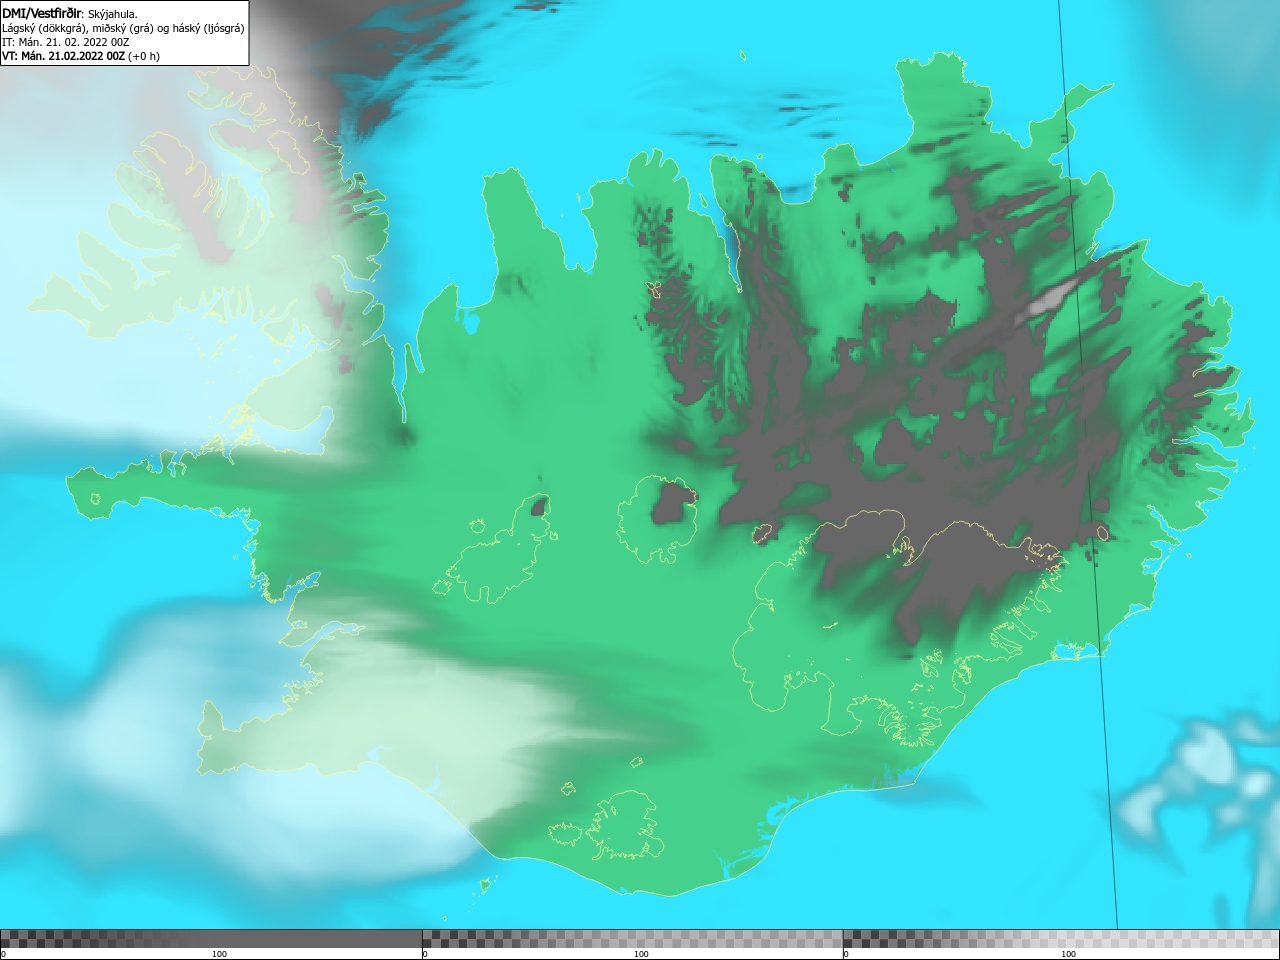Screen dimensions: 1280x960
Task: Select the 'IT: Mán. 21. 02. 2022 00Z' line
Action: 66,42
